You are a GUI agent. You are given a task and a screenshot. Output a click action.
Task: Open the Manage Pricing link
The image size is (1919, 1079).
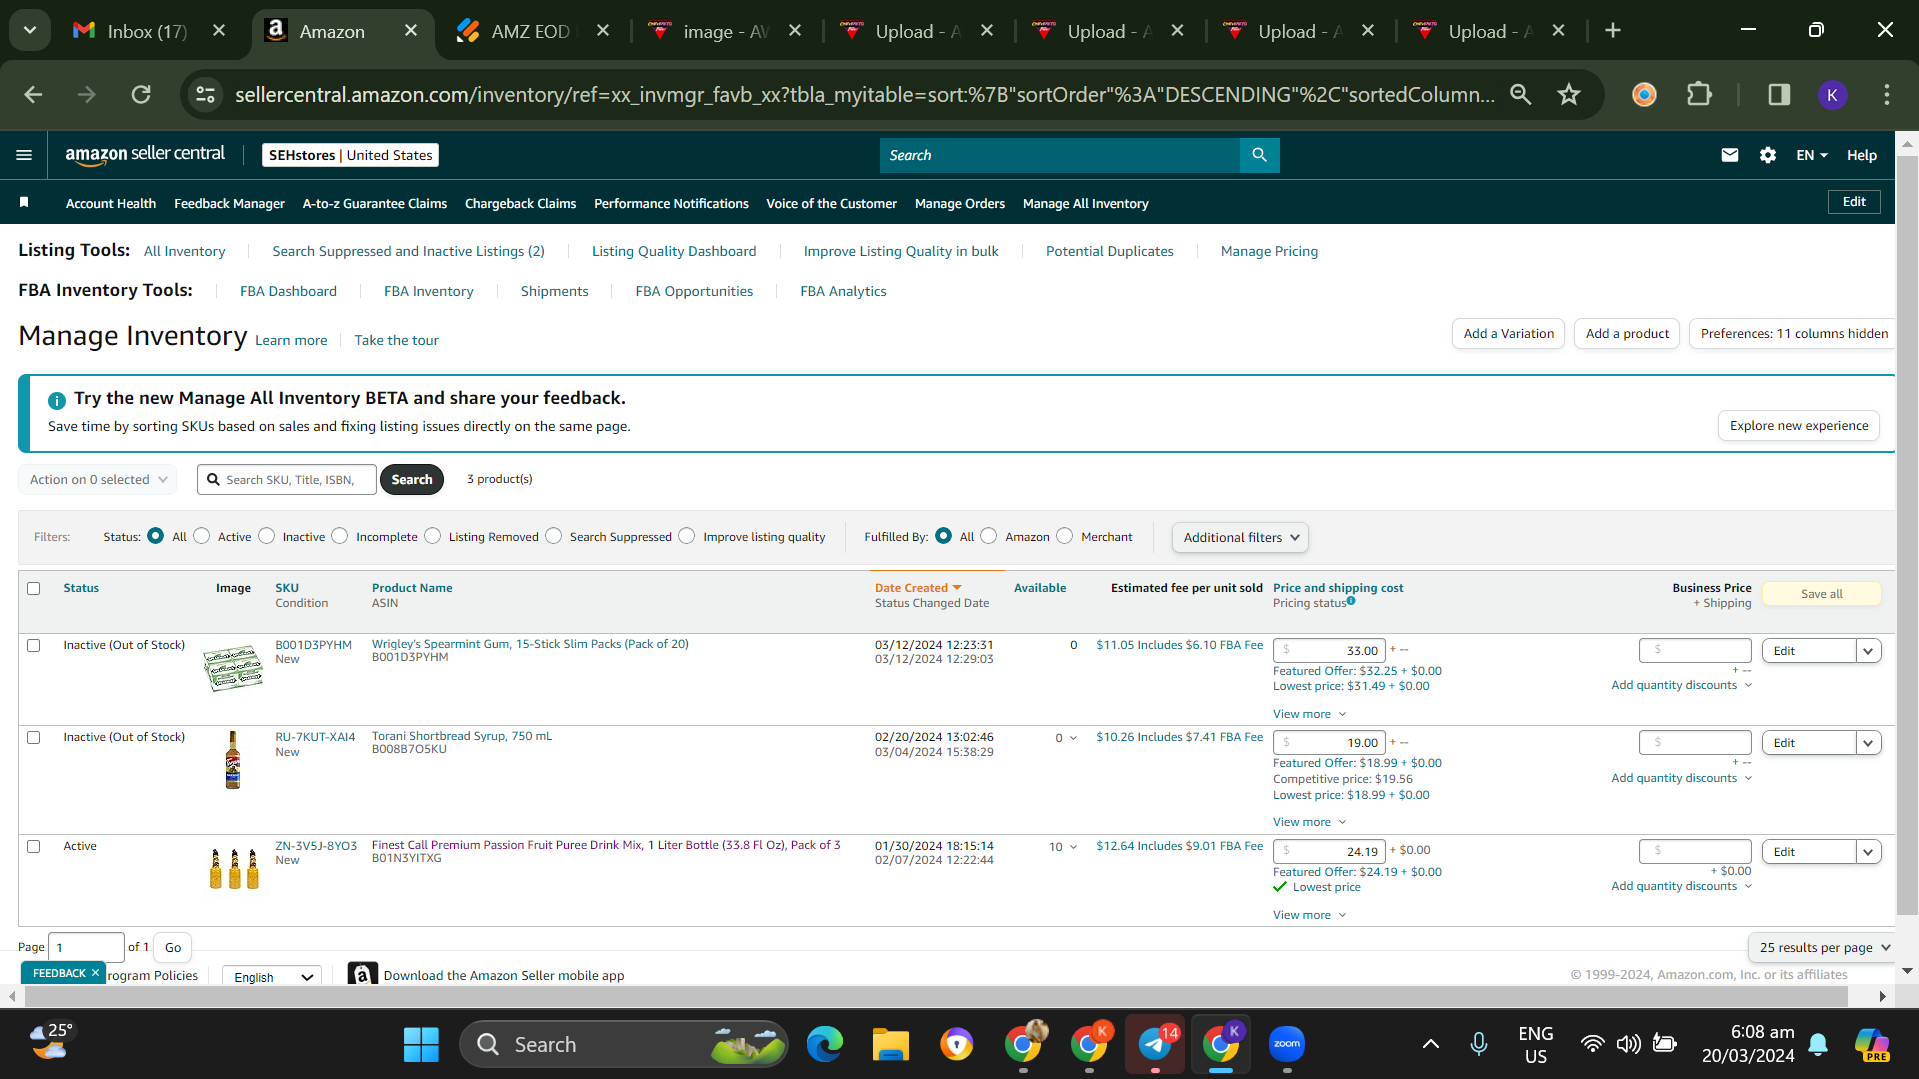(1269, 251)
